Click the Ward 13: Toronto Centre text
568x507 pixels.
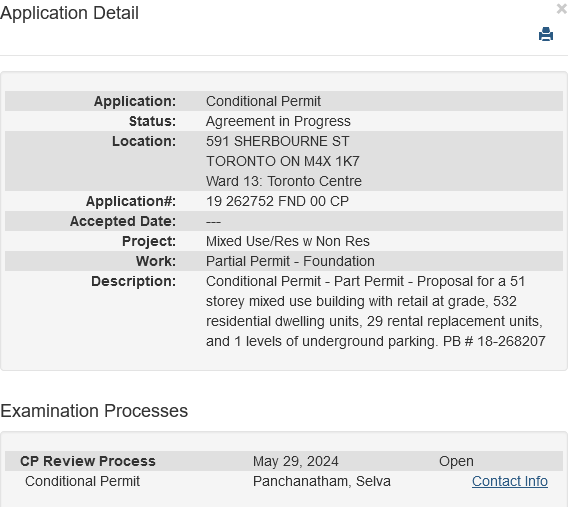(x=284, y=181)
